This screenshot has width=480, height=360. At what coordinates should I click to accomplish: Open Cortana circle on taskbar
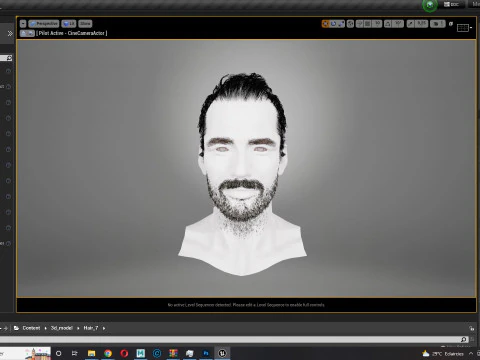tap(59, 353)
